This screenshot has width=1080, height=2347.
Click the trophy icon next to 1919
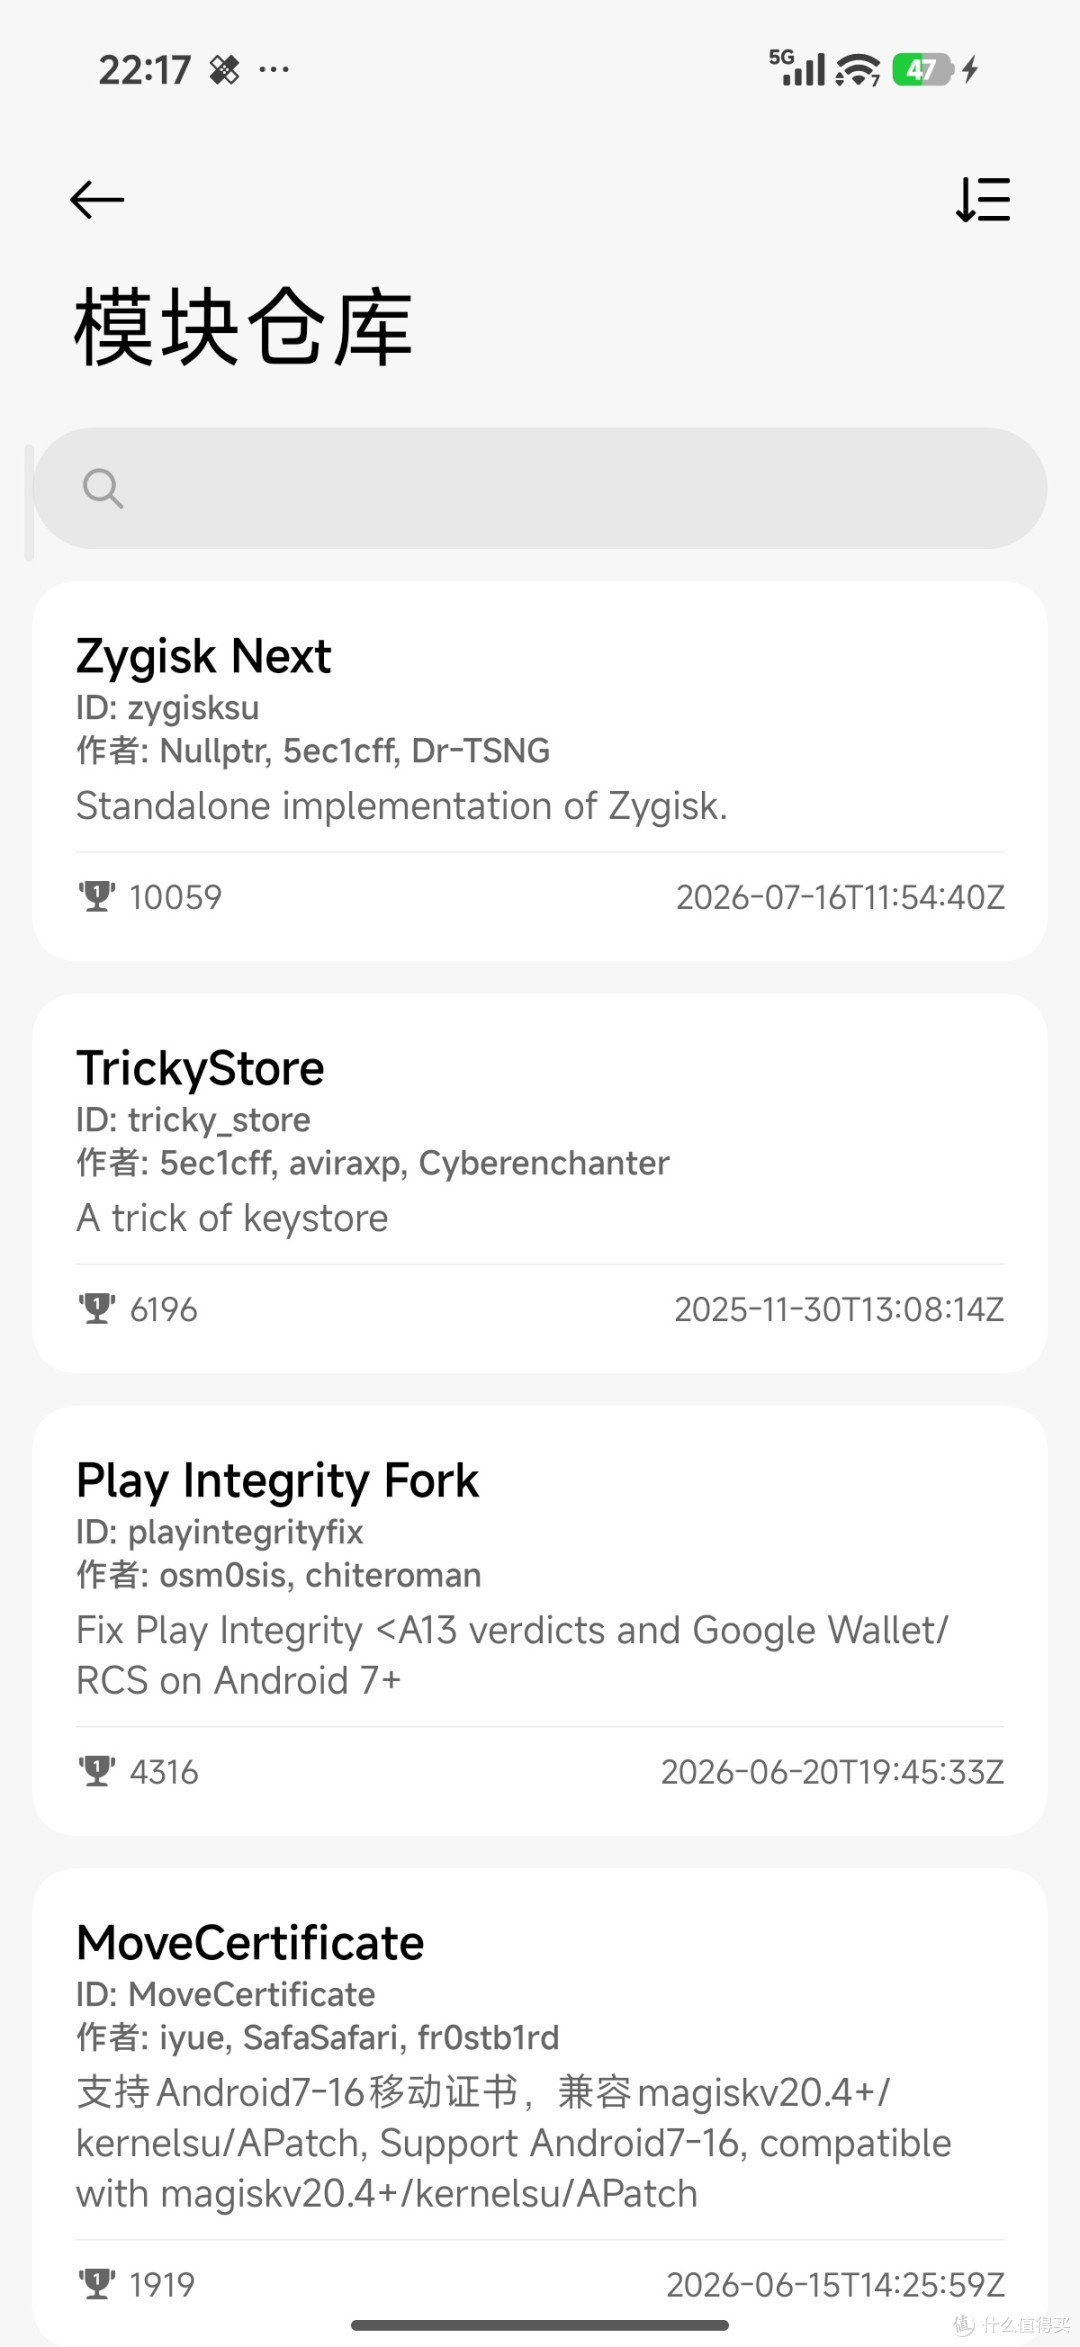97,2283
